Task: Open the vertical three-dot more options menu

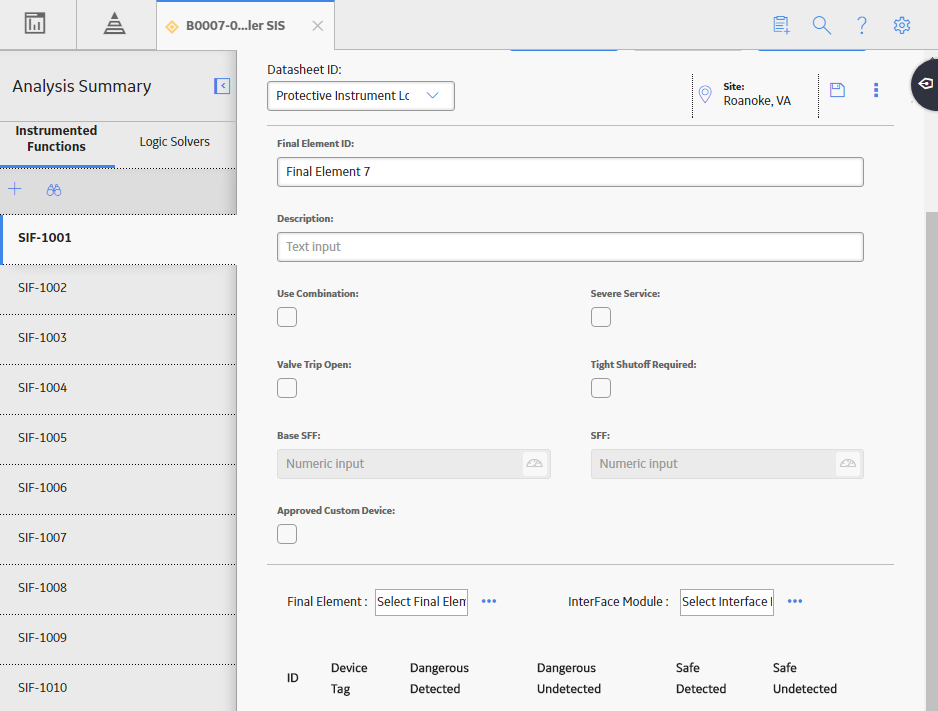Action: click(876, 90)
